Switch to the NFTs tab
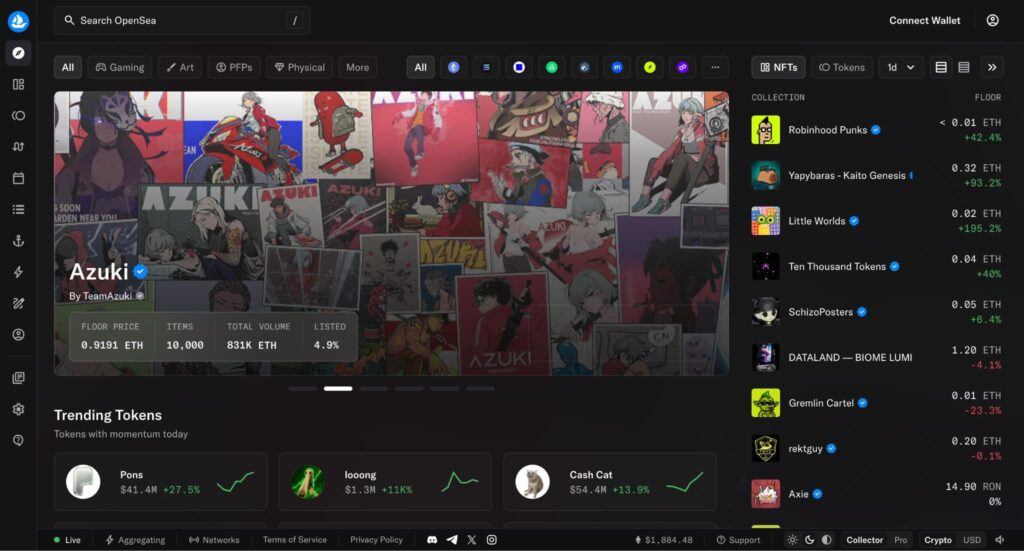1024x551 pixels. pos(778,67)
